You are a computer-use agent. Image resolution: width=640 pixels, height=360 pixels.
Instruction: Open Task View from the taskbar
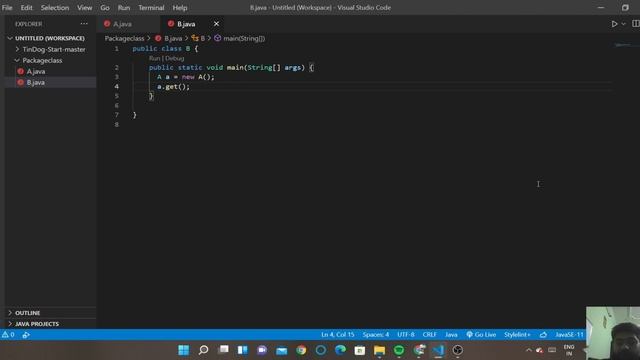click(x=223, y=350)
